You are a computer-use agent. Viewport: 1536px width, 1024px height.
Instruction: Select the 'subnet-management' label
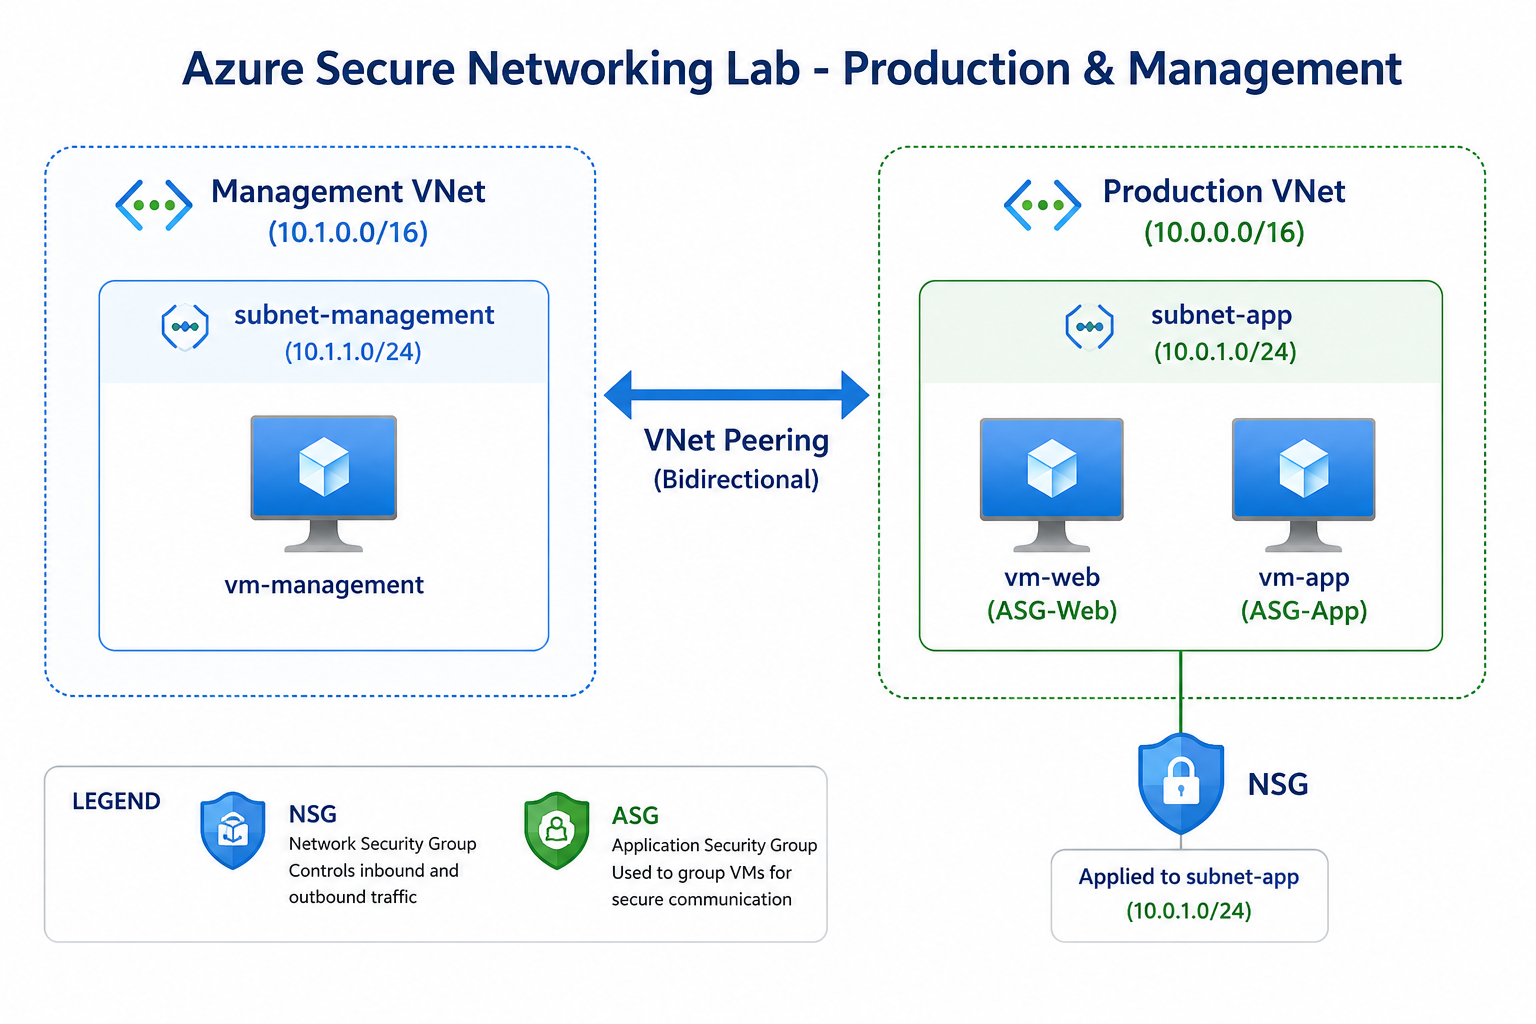(364, 315)
